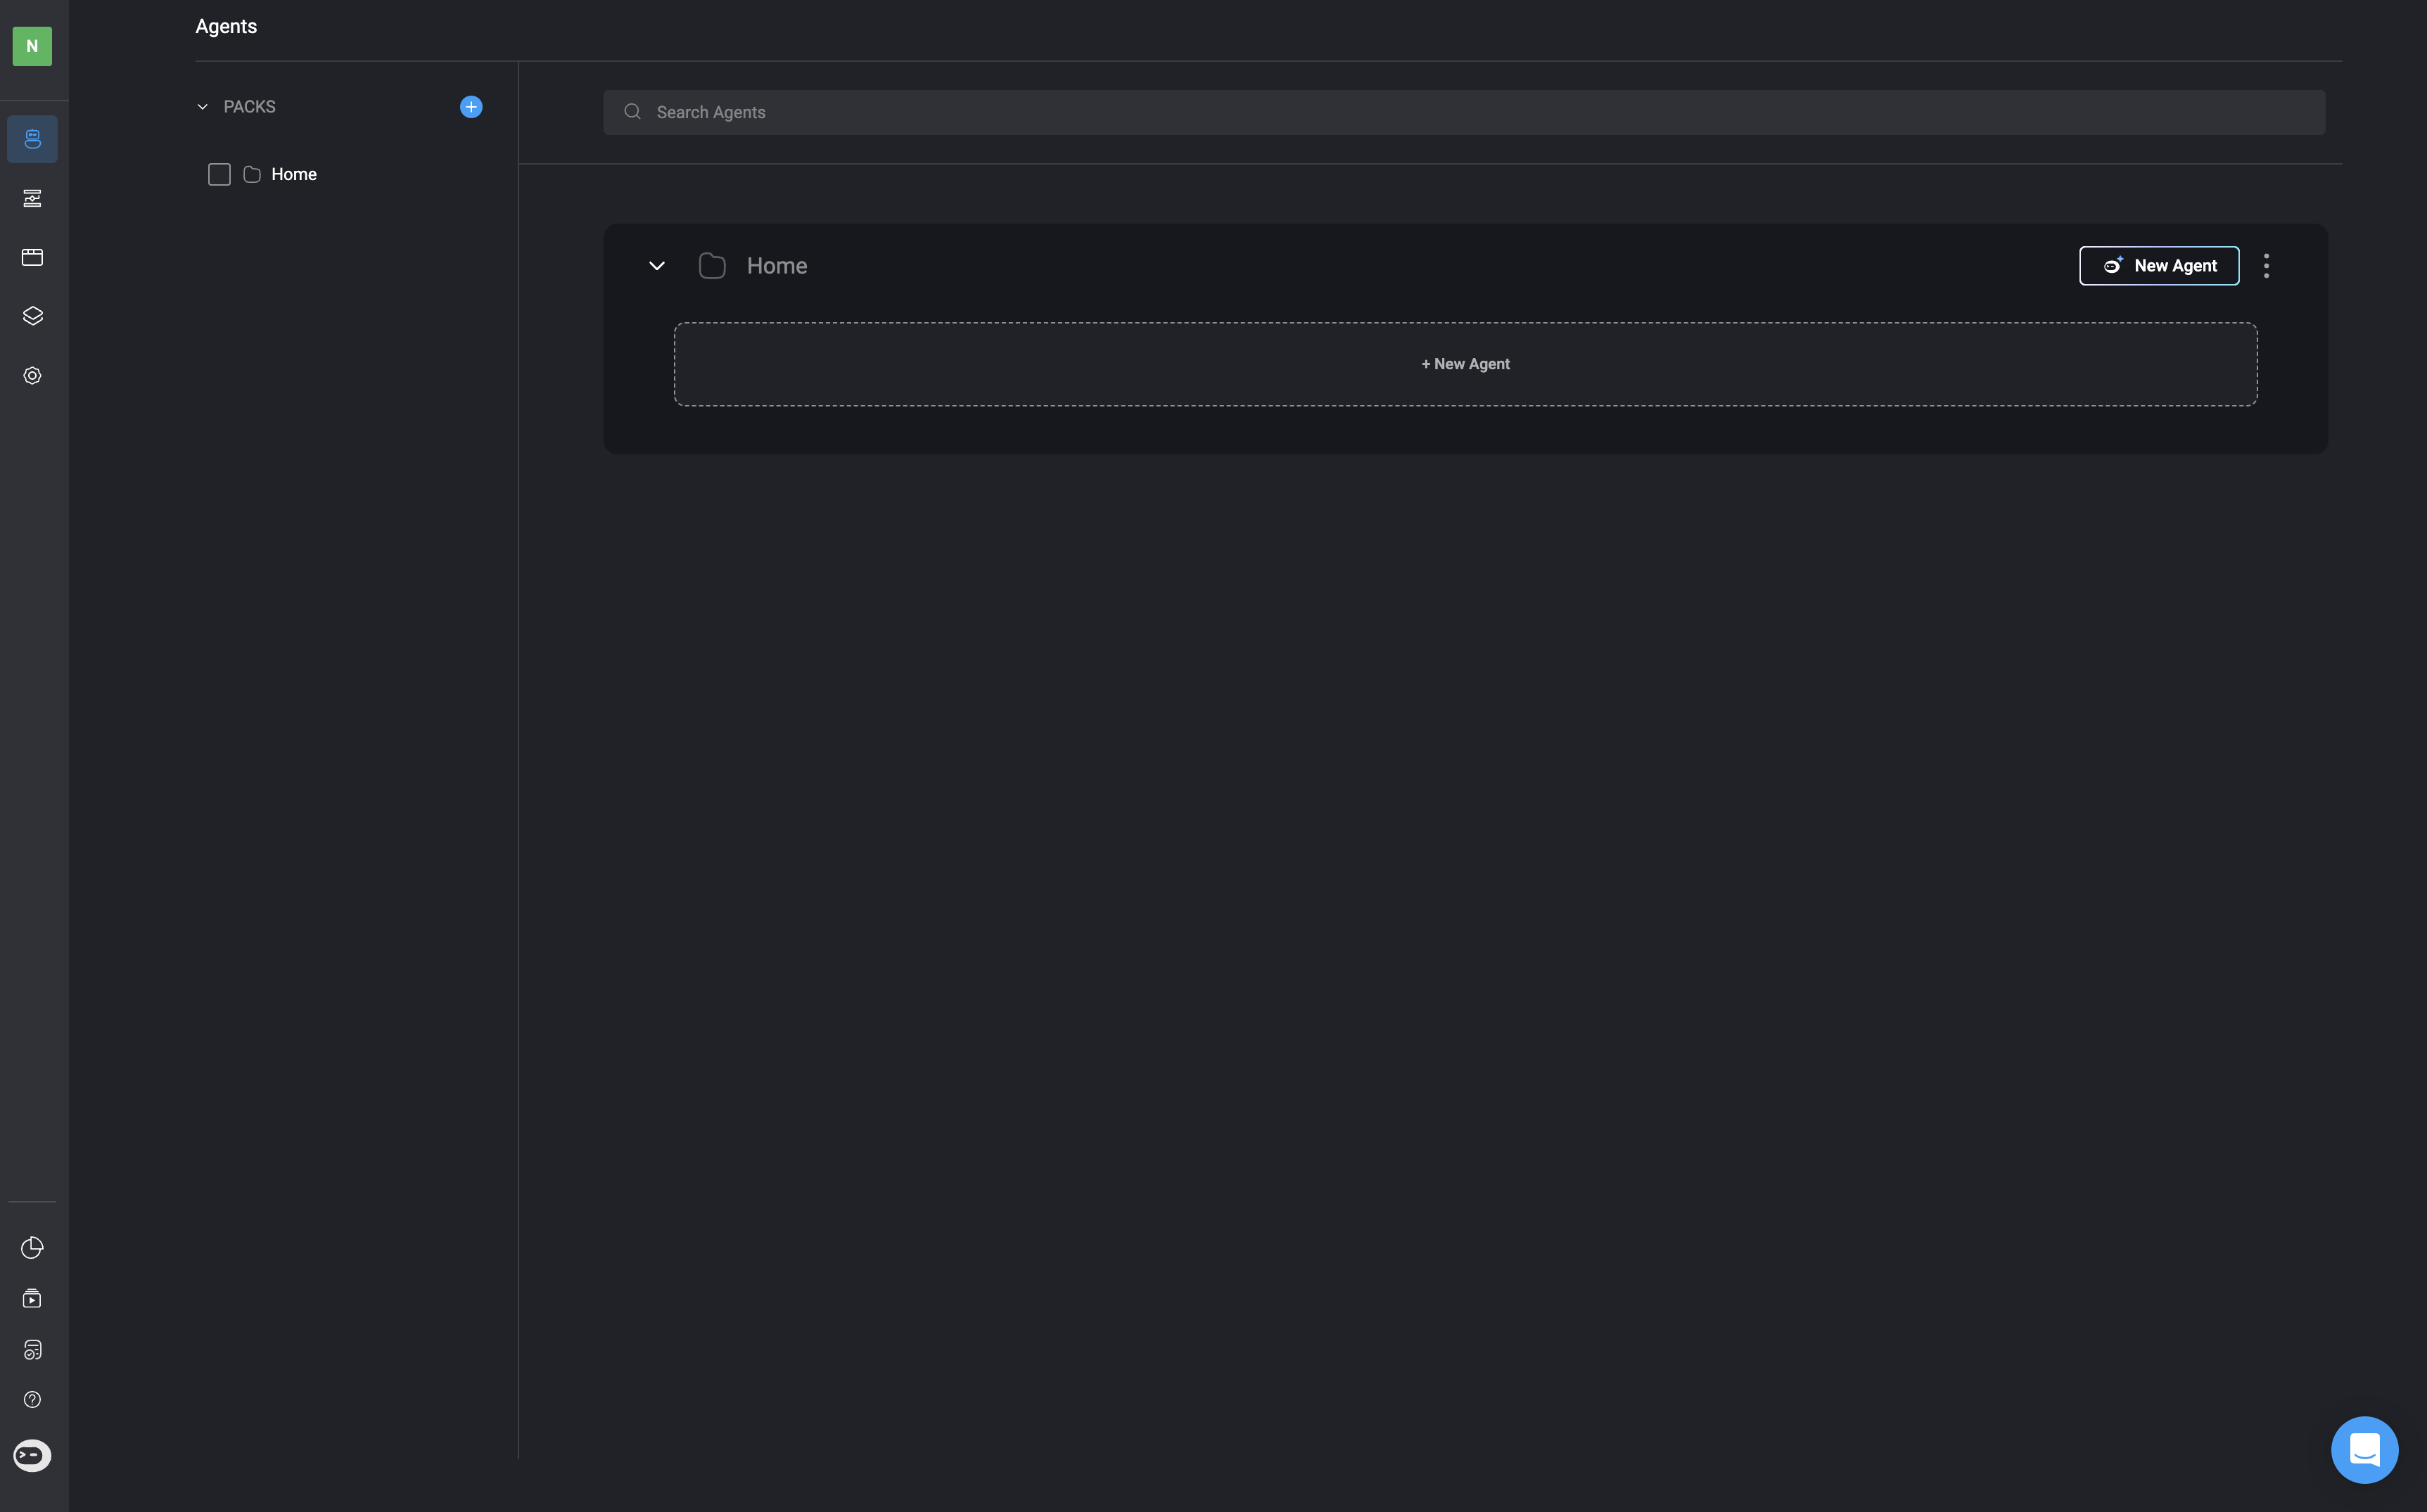This screenshot has width=2427, height=1512.
Task: Click the PACKS section label
Action: click(249, 107)
